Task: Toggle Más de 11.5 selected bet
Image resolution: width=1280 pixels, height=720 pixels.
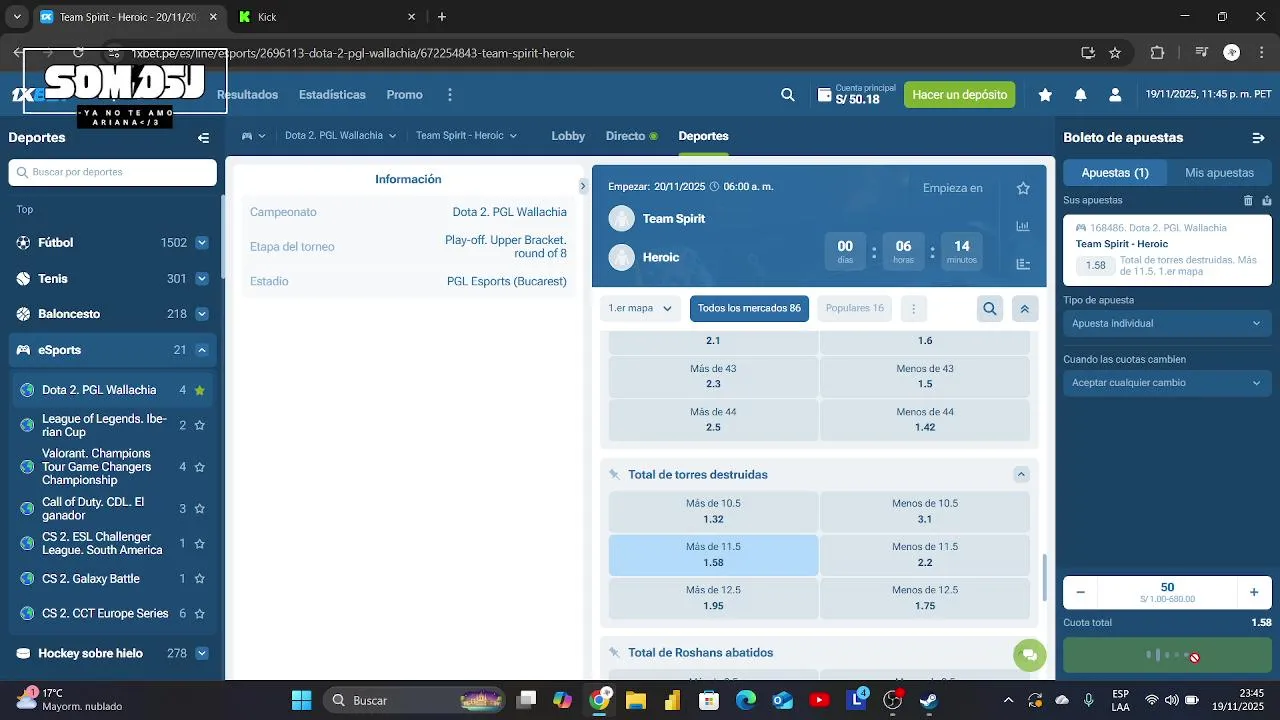Action: click(713, 555)
